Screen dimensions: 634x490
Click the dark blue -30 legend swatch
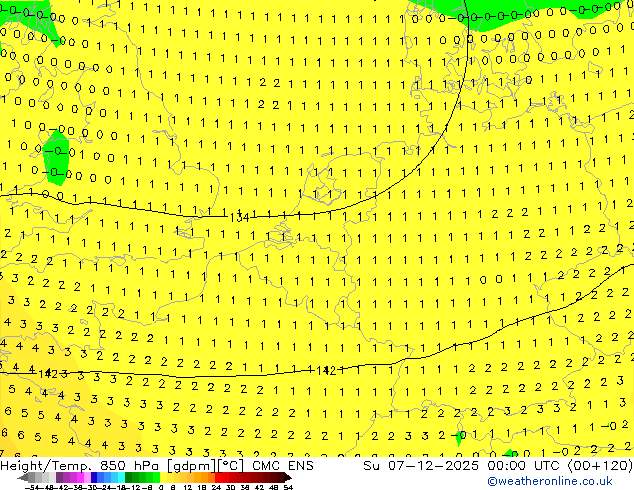tap(94, 478)
